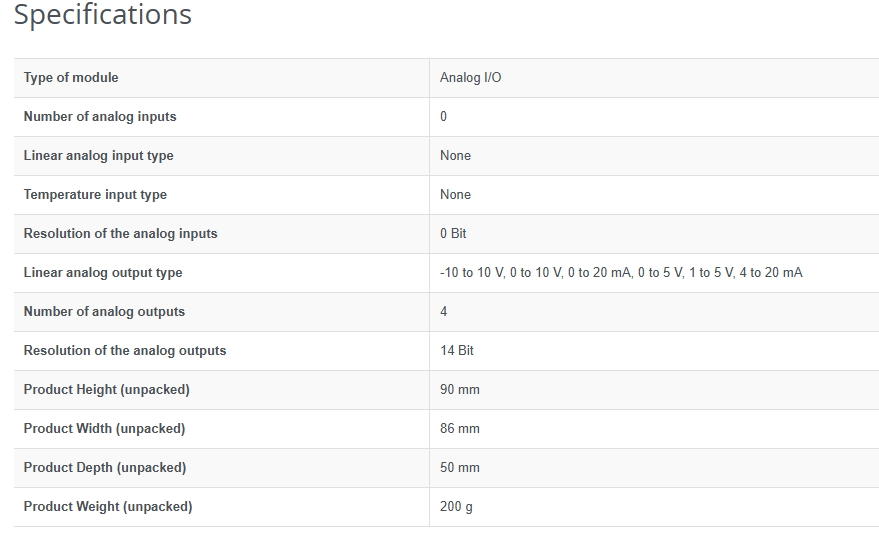This screenshot has width=879, height=544.
Task: Click the Specifications heading
Action: 102,16
